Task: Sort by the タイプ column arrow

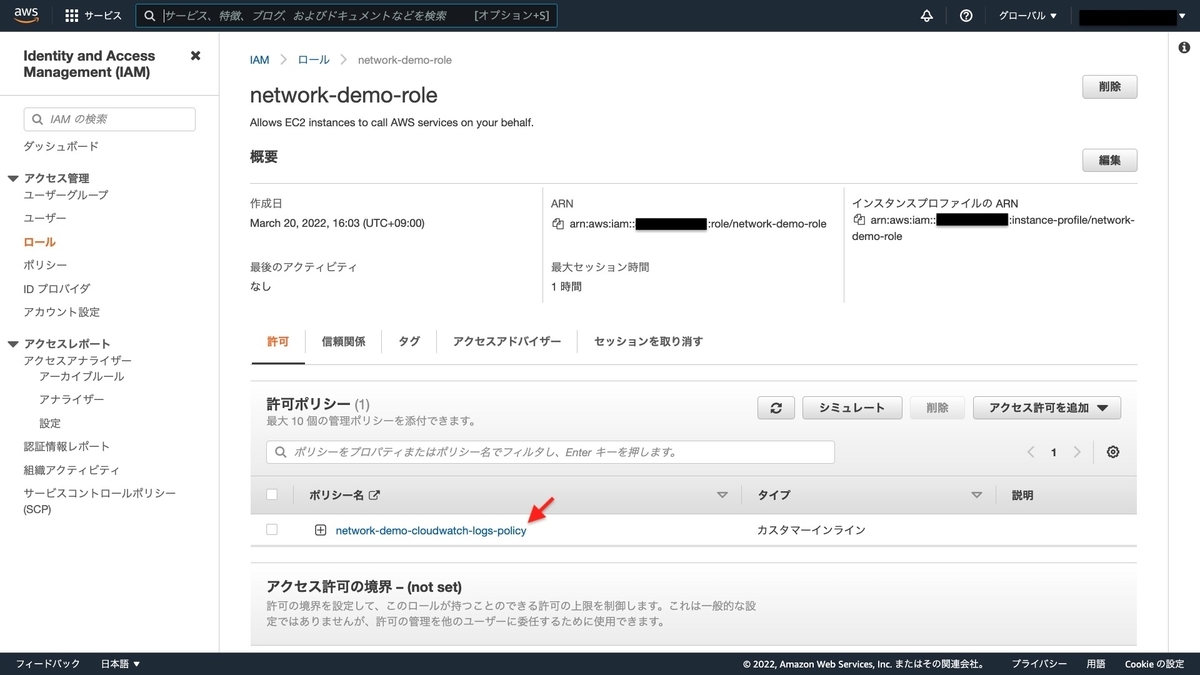Action: pyautogui.click(x=977, y=495)
